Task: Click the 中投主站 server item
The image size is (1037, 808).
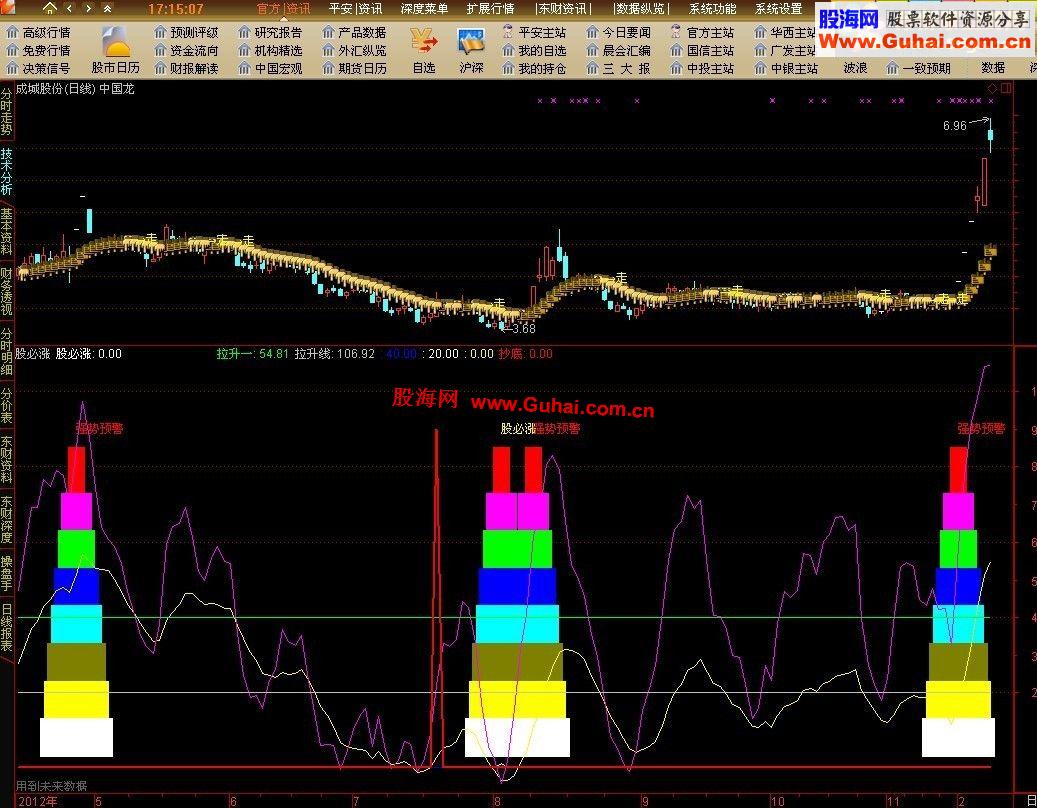Action: (x=702, y=68)
